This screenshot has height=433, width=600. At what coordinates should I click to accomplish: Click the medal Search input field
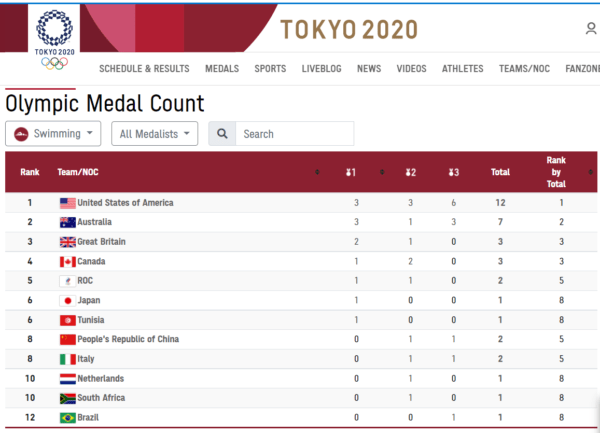295,134
